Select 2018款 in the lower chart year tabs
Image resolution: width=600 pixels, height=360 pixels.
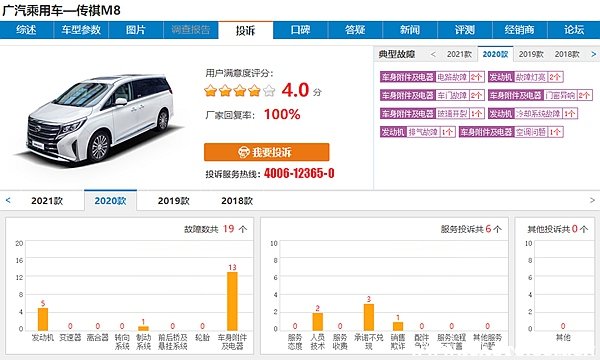pos(237,200)
